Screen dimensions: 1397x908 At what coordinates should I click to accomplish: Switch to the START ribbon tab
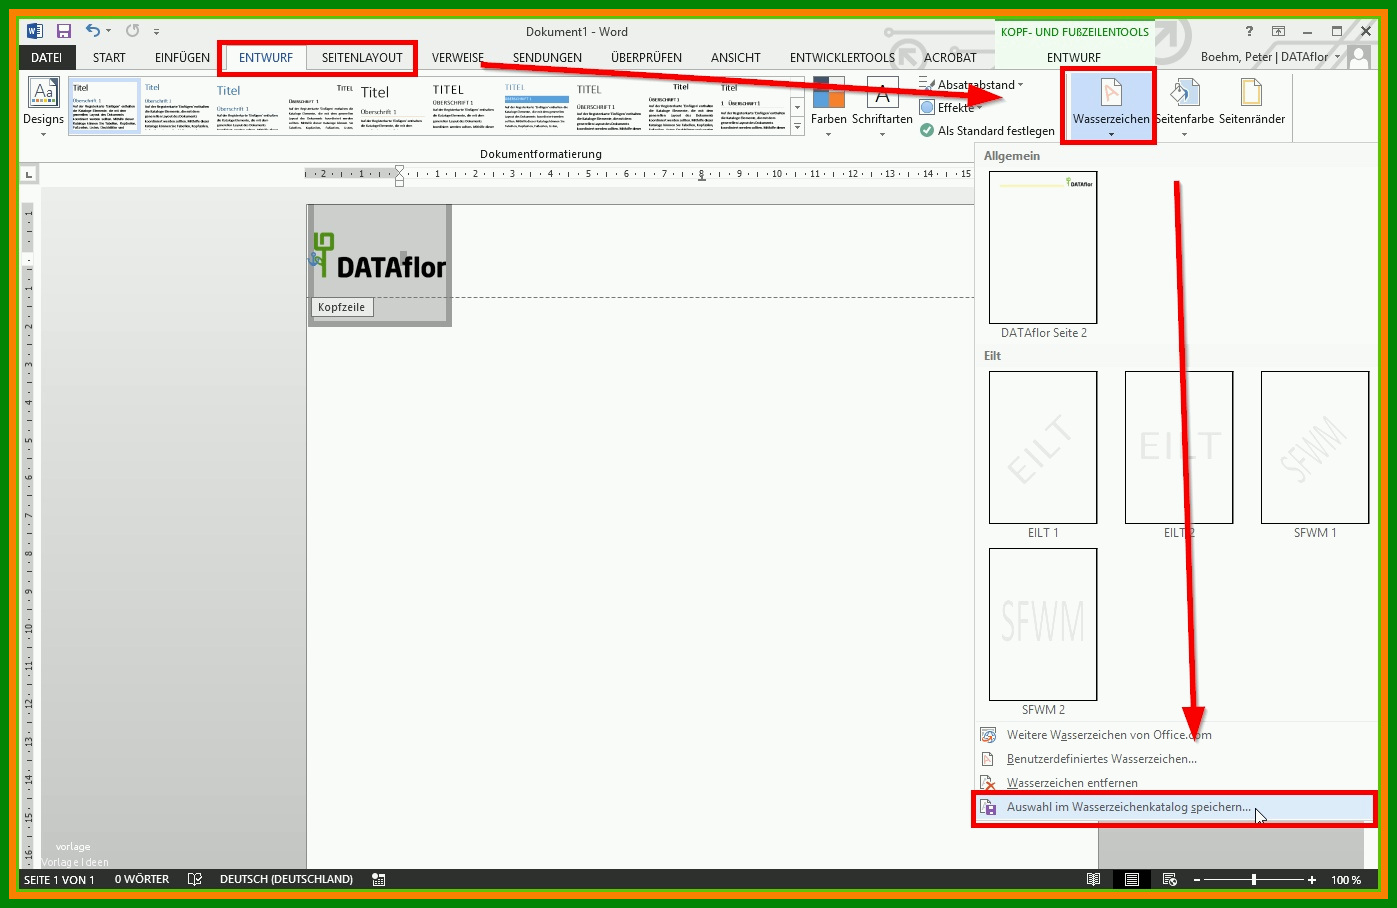point(109,57)
